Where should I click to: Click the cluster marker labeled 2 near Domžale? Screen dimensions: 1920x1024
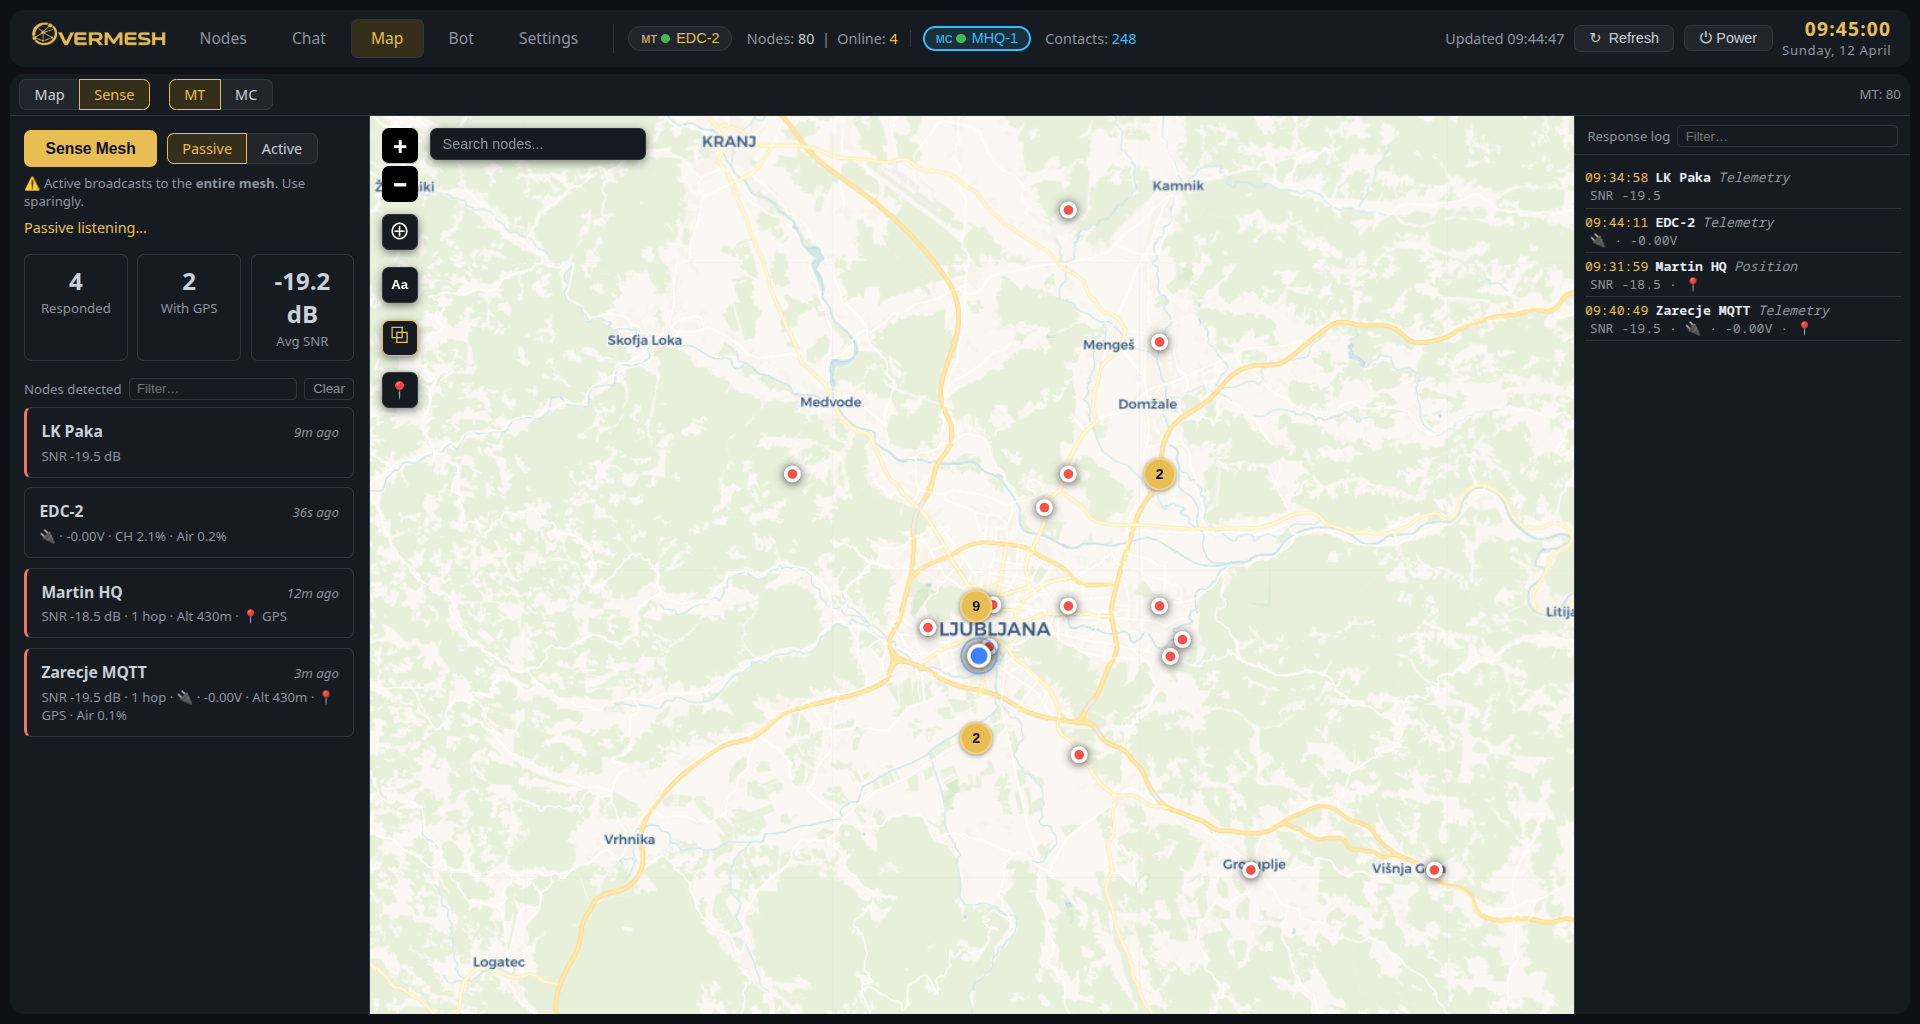(1159, 474)
